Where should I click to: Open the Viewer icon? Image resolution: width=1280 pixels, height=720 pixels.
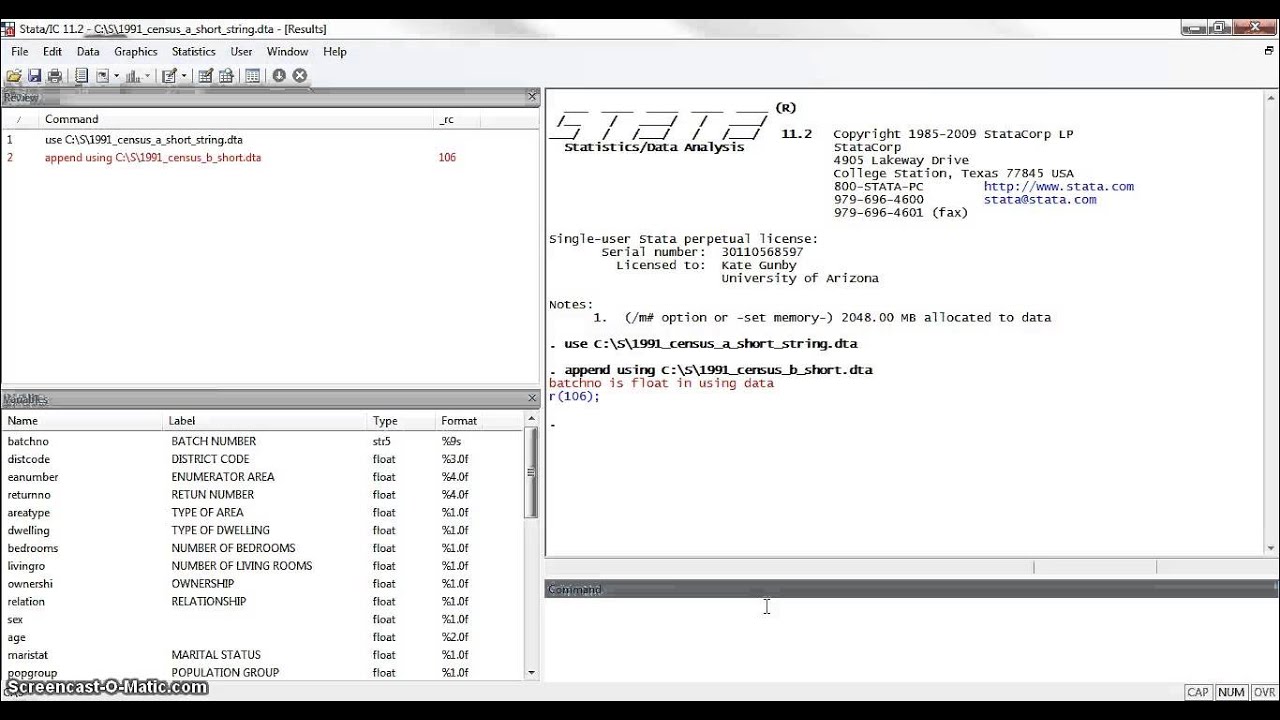102,76
